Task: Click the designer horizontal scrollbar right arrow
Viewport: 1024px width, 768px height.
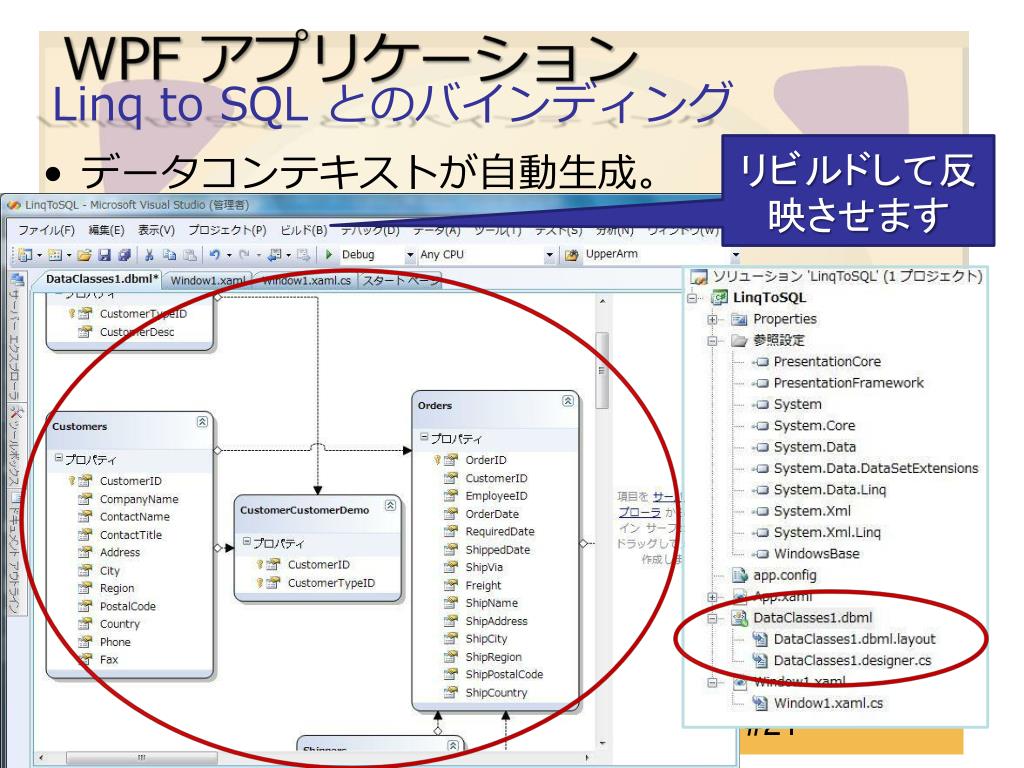Action: click(586, 758)
